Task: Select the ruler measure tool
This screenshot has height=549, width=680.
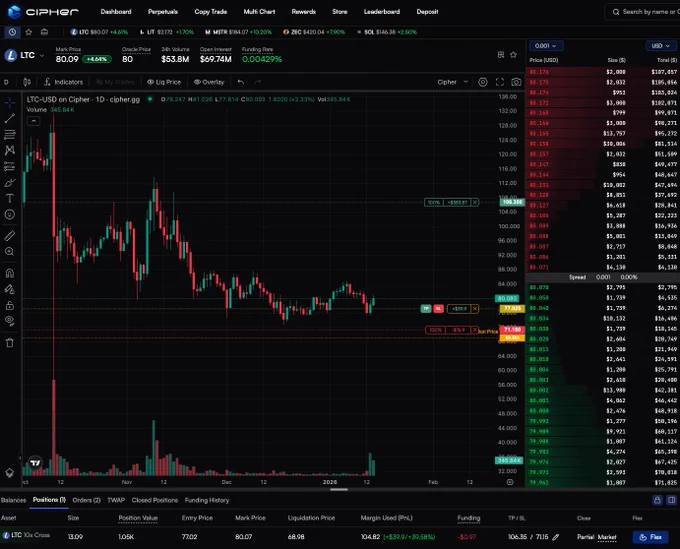Action: (x=10, y=235)
